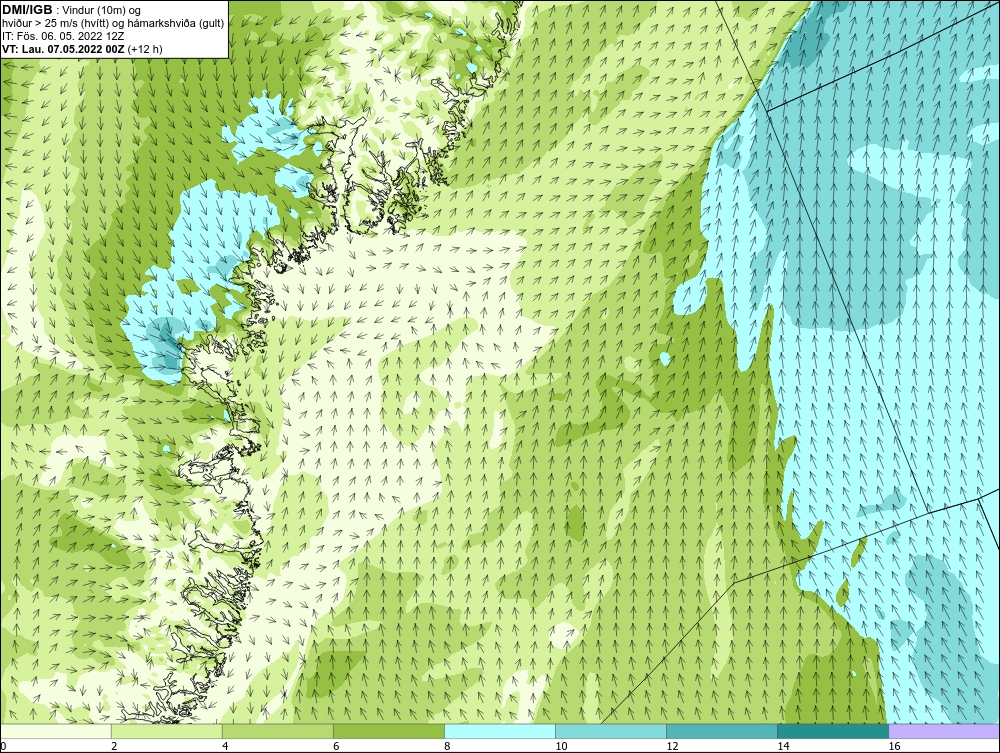Click the 4-6 m/s green legend swatch

[x=277, y=731]
